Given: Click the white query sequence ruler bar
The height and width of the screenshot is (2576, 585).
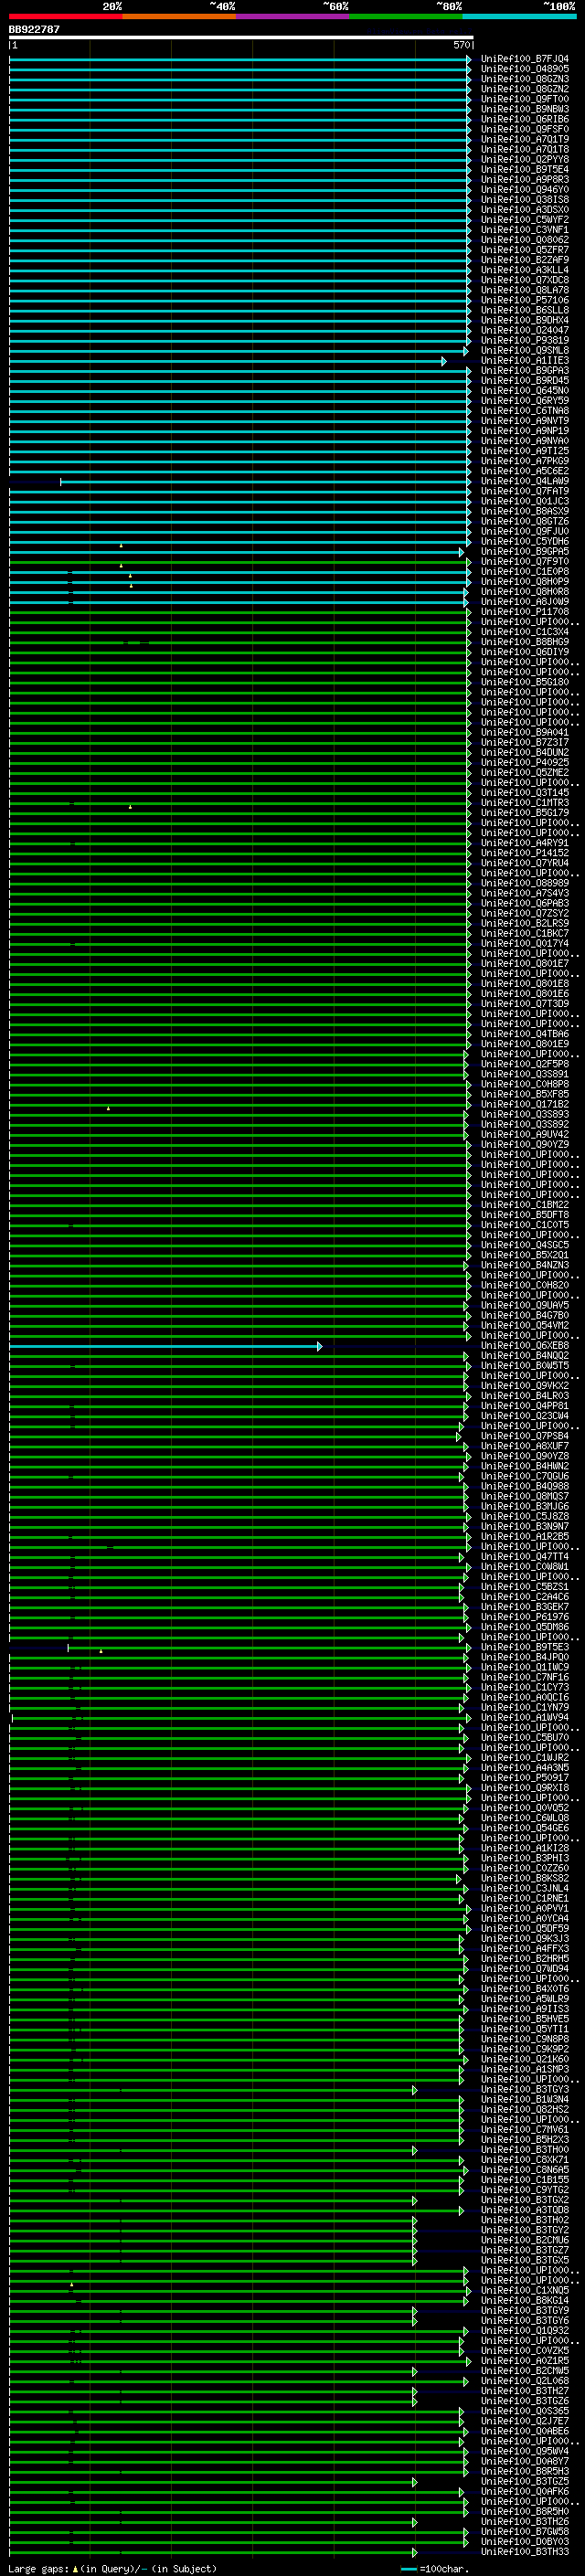Looking at the screenshot, I should pos(240,38).
